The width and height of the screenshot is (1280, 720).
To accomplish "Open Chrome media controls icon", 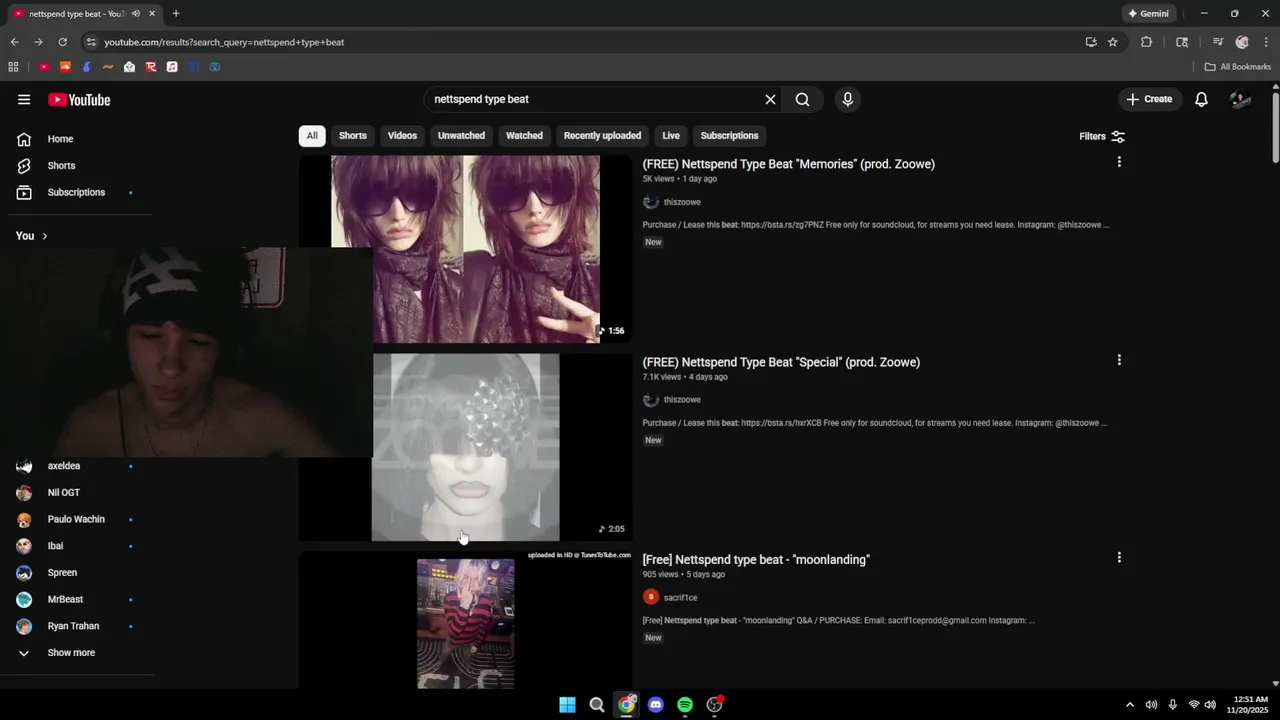I will (x=1217, y=42).
